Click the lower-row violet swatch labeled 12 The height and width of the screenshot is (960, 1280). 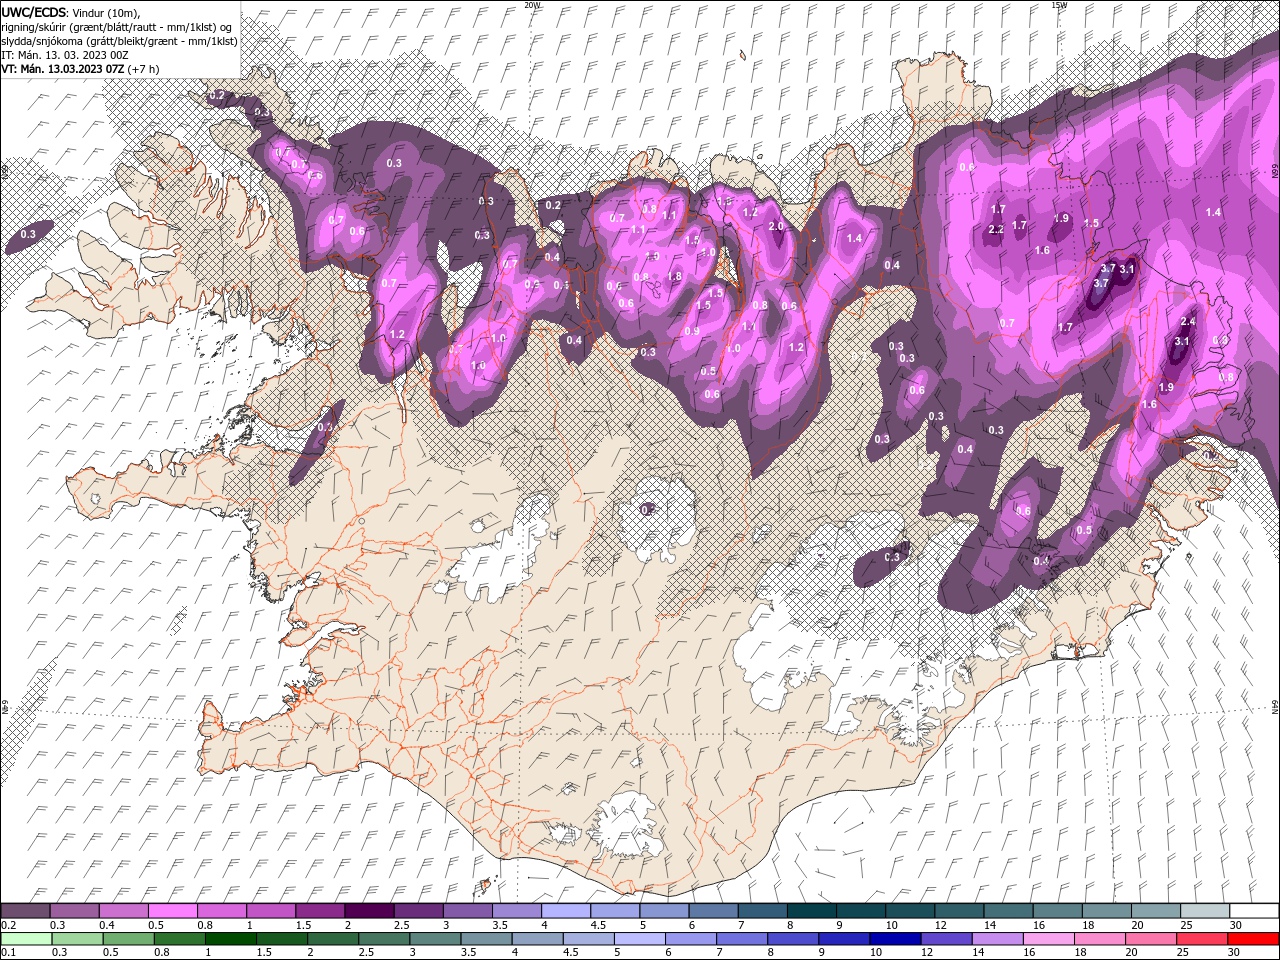tap(945, 938)
